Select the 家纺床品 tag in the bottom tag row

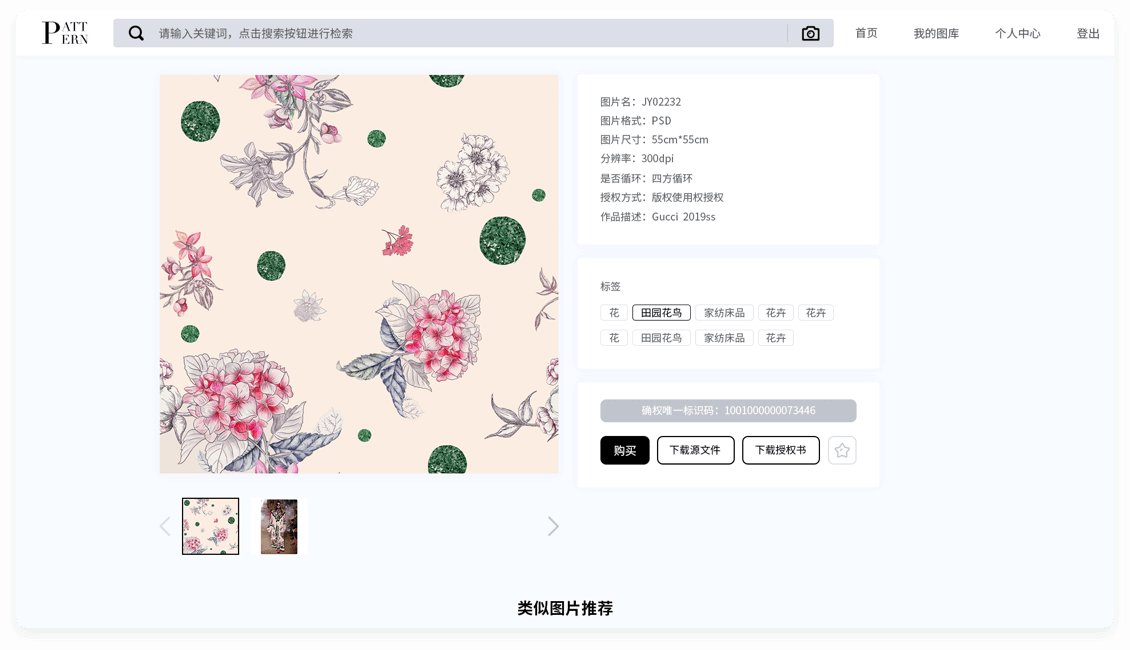[724, 338]
